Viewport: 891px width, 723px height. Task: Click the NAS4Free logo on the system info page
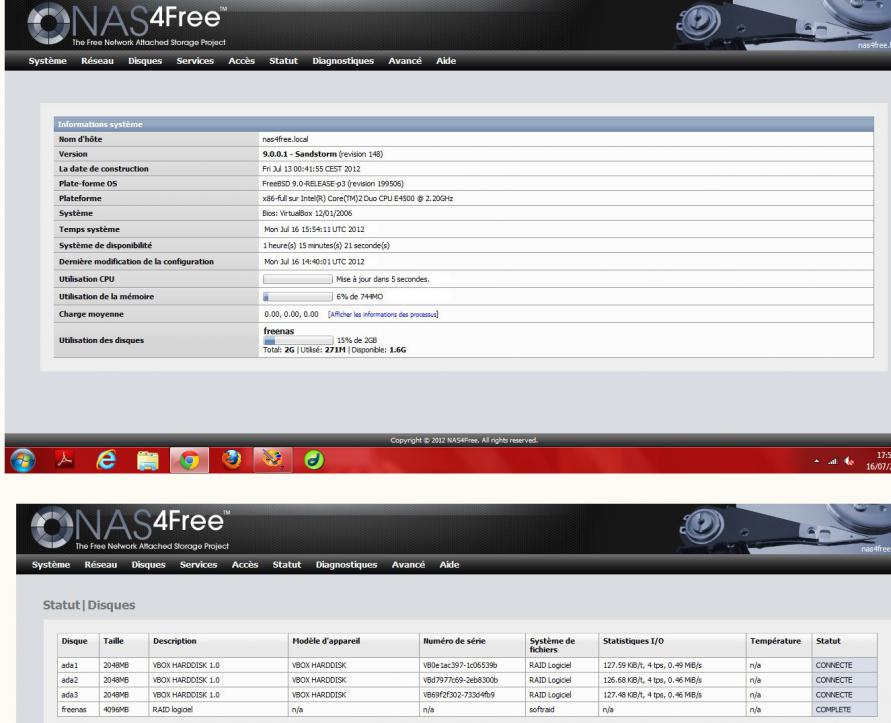point(127,24)
